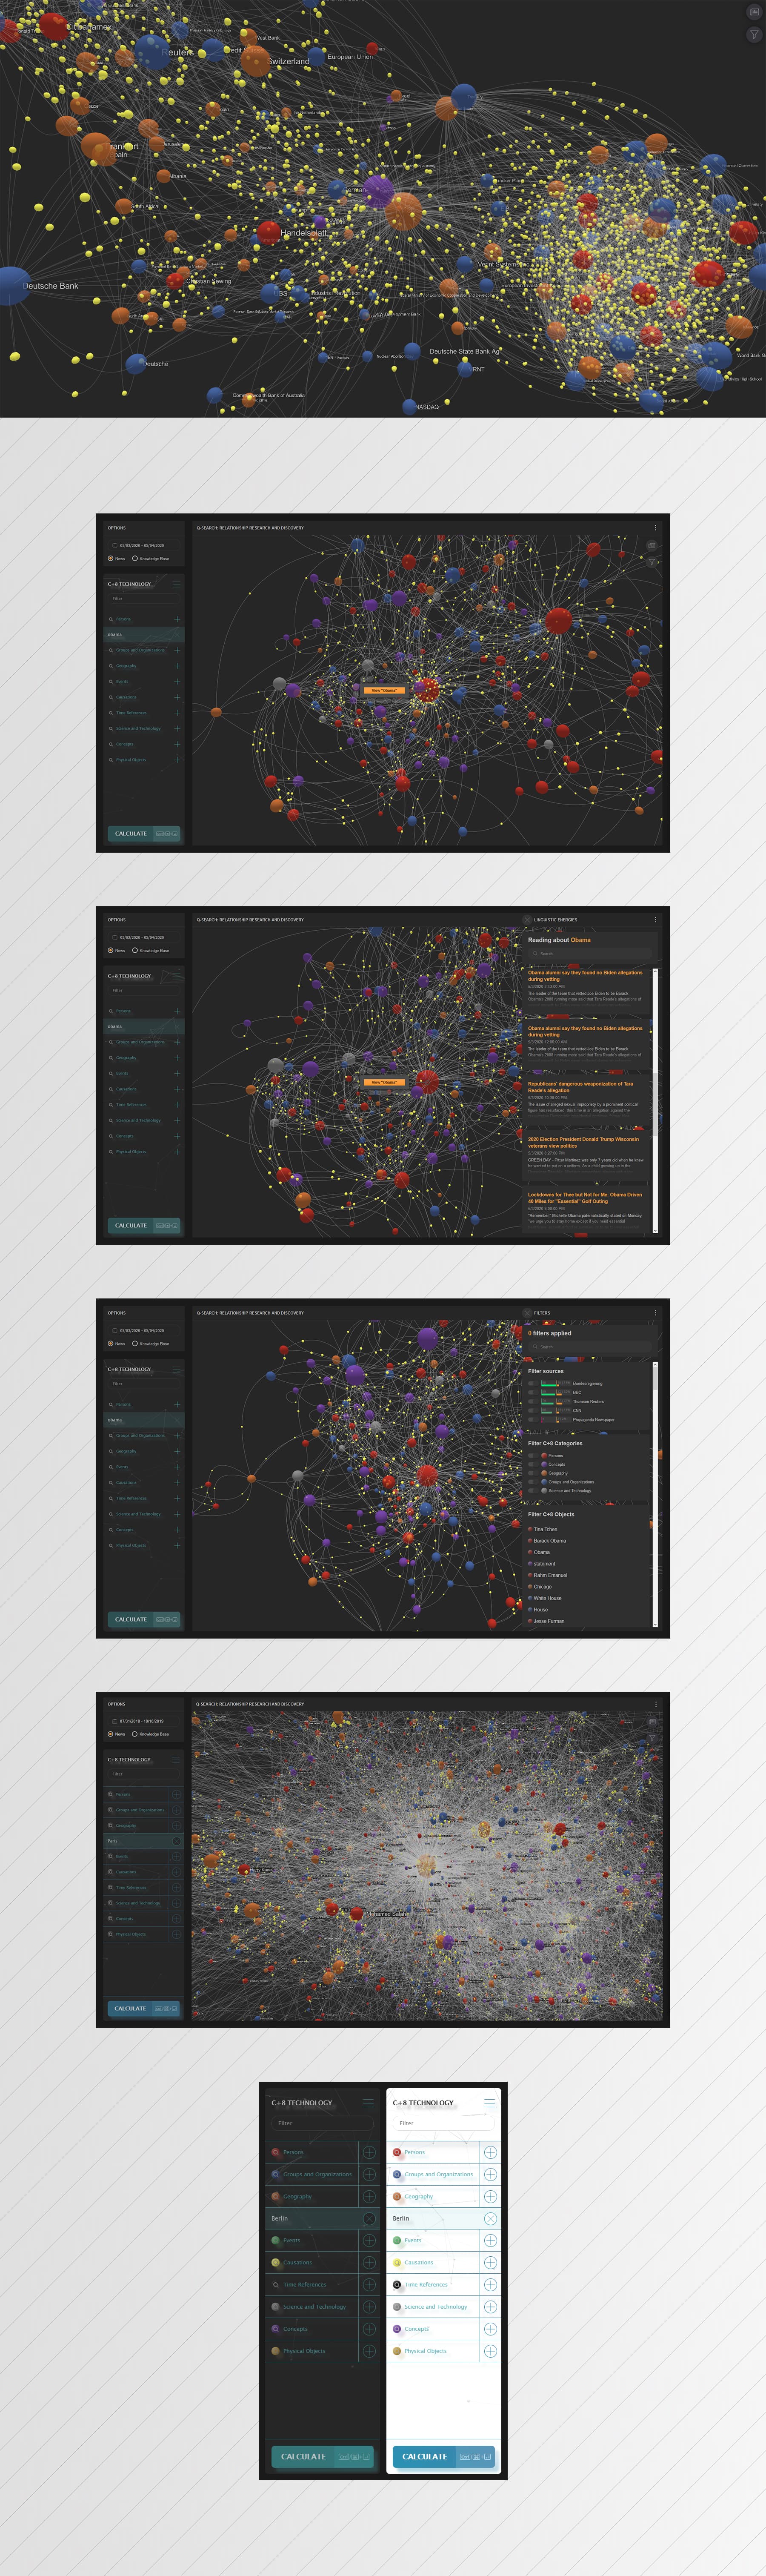Open hamburger menu in bottom light sidebar
This screenshot has width=766, height=2576.
(x=489, y=2103)
